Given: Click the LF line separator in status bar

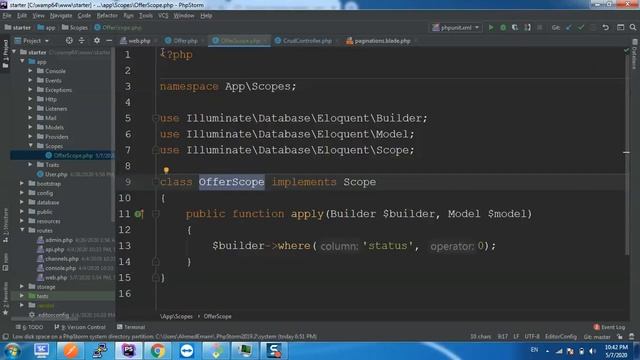Looking at the screenshot, I should point(516,337).
